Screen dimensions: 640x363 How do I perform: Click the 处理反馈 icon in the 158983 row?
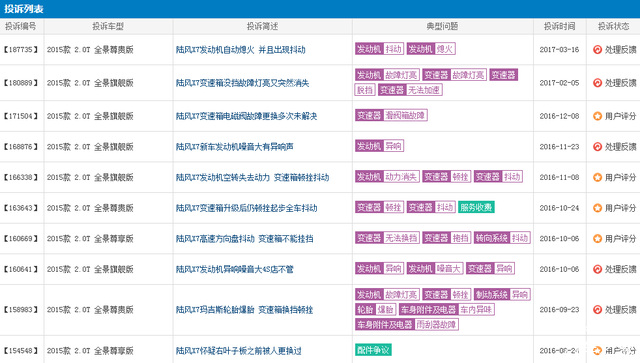pos(597,310)
